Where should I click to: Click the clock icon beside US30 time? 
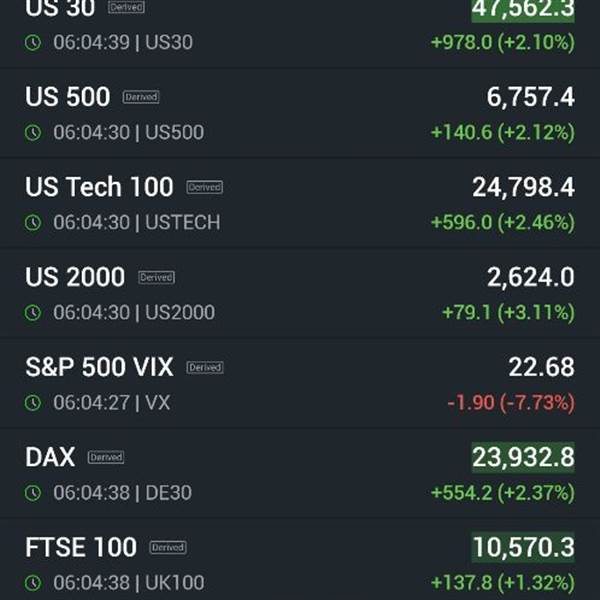(x=33, y=42)
